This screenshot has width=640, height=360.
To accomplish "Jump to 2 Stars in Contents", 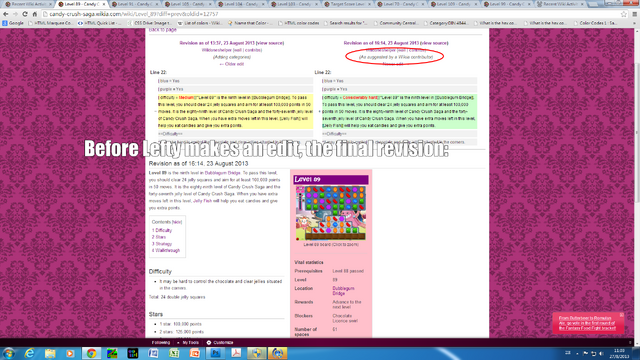I will [x=159, y=237].
